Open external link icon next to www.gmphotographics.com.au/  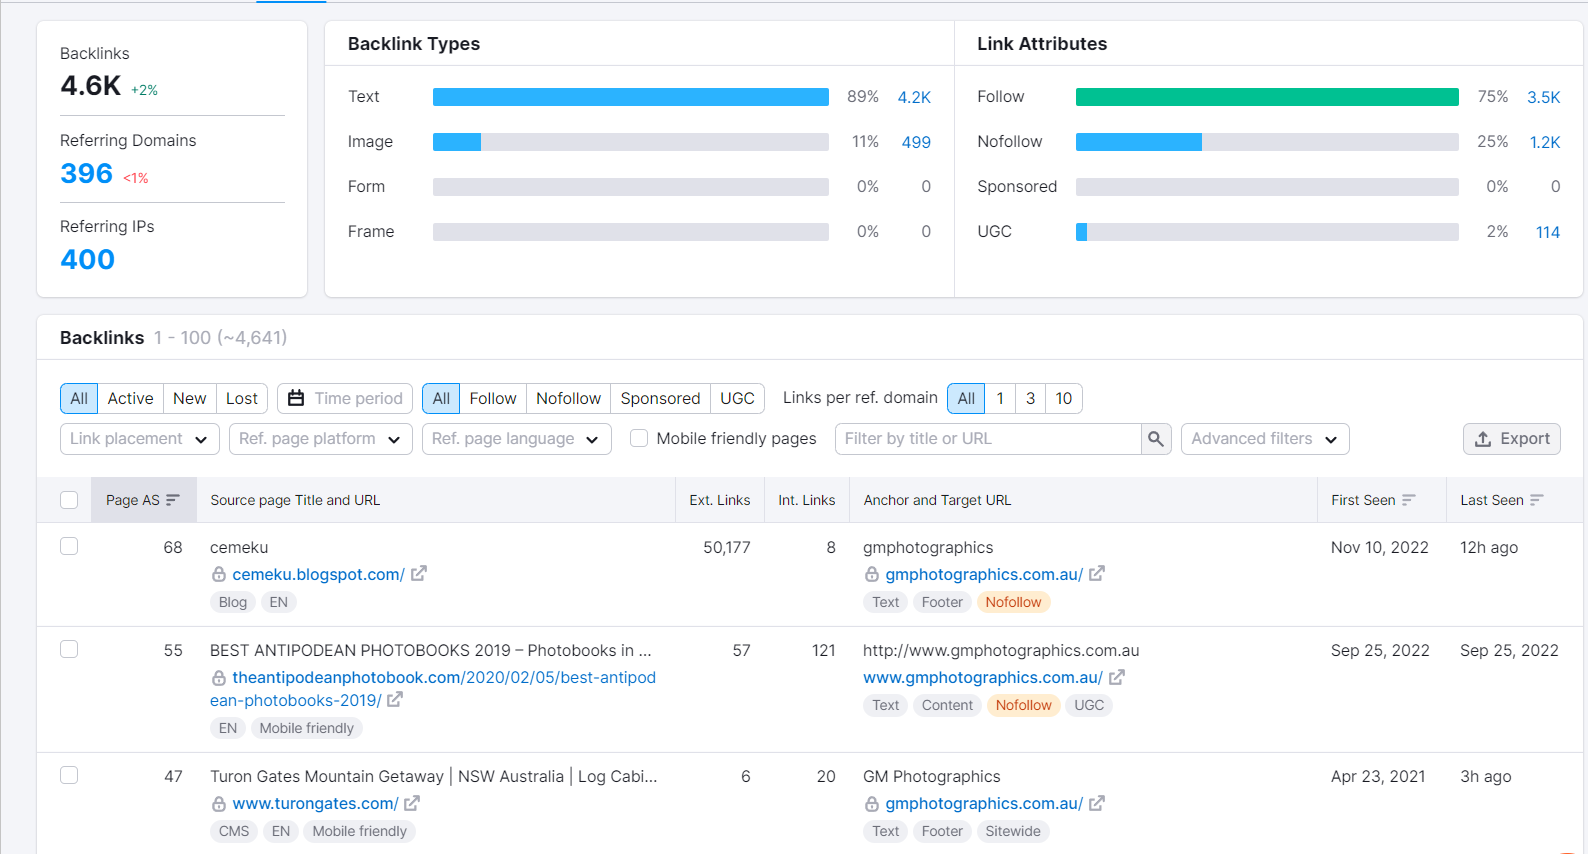(1117, 676)
